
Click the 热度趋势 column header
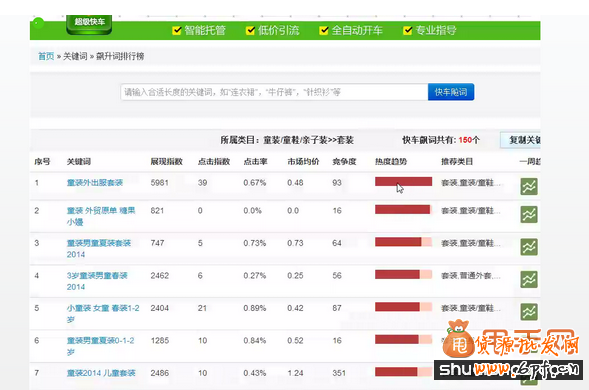click(x=391, y=162)
